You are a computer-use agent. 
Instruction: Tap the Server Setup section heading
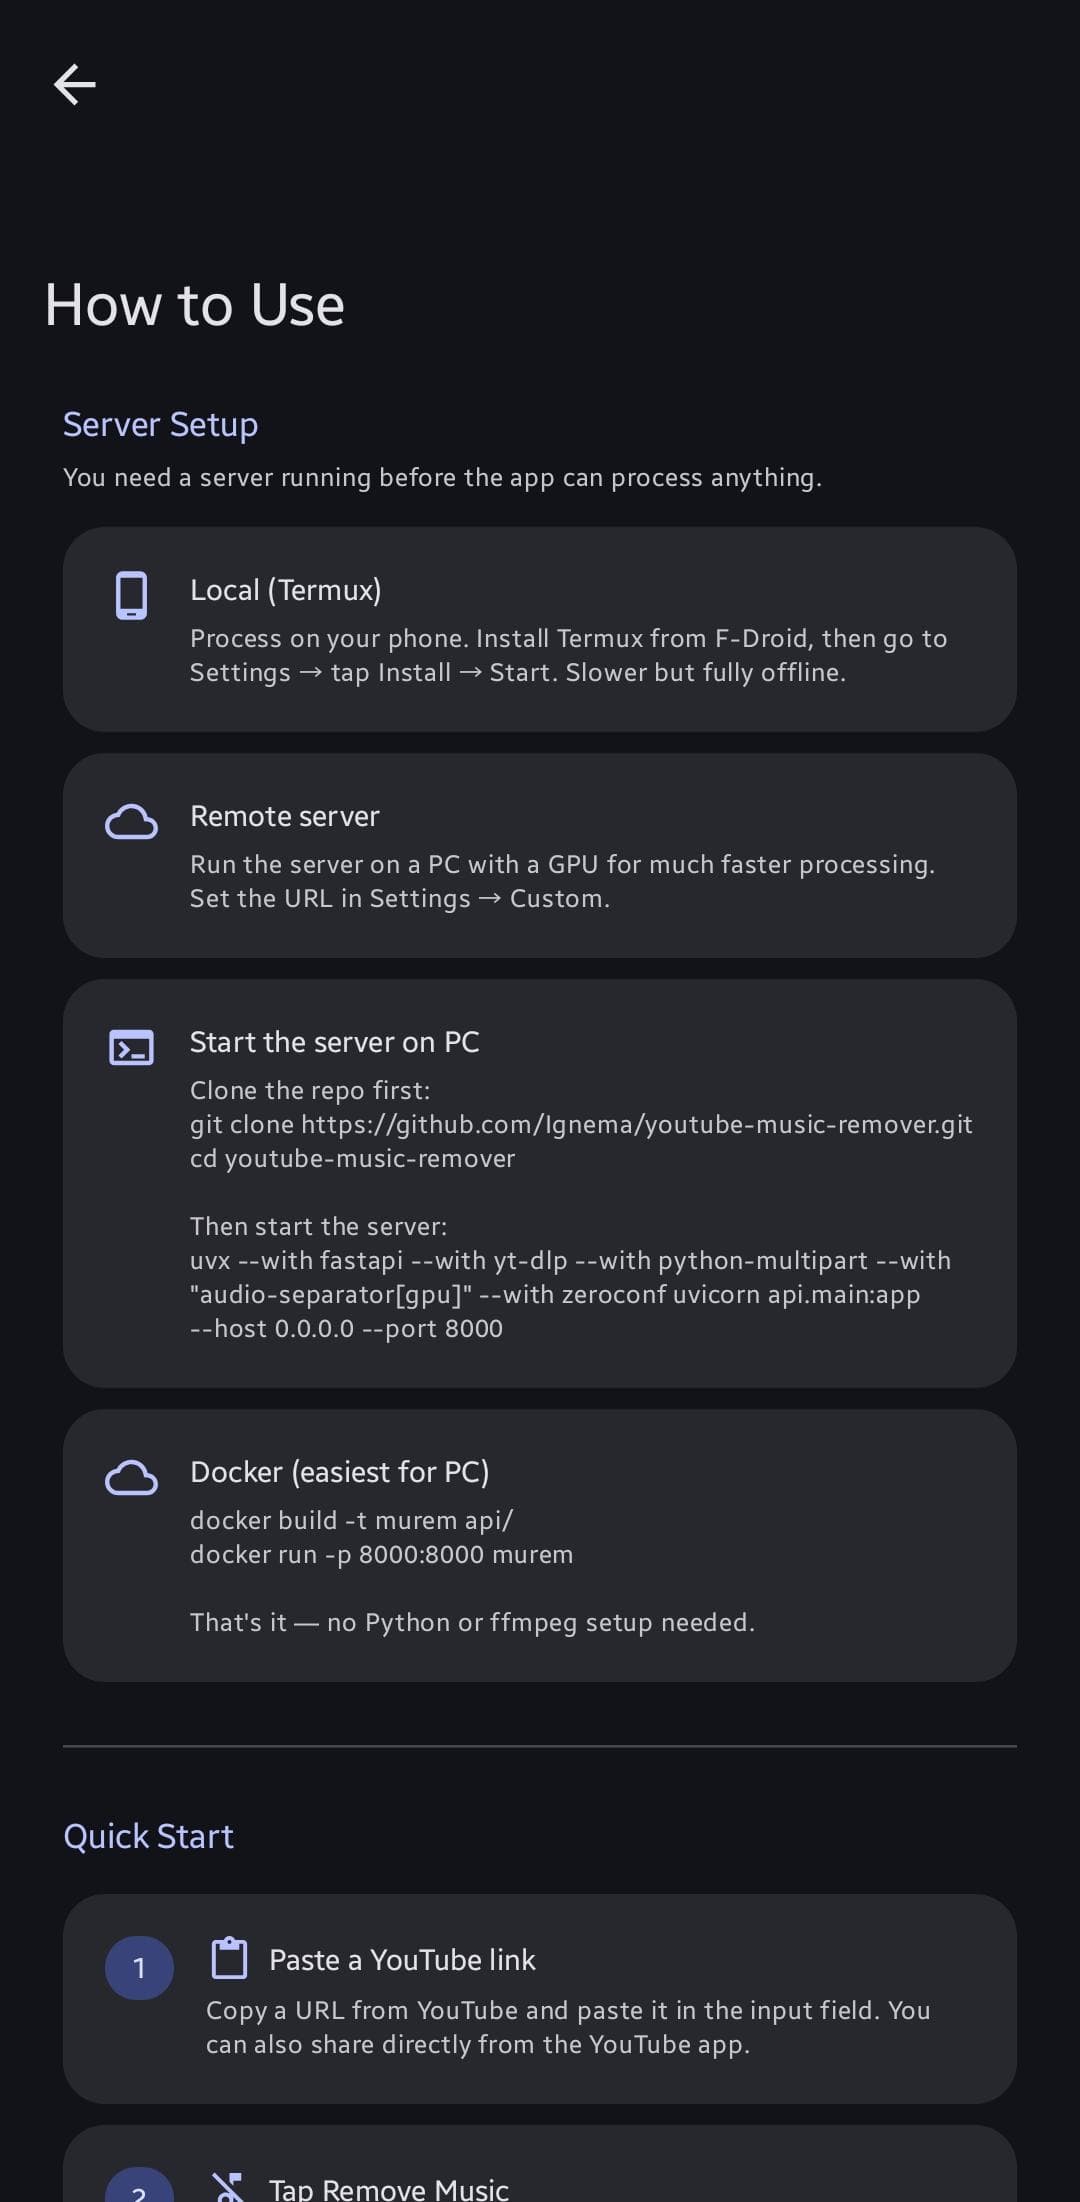pyautogui.click(x=160, y=424)
